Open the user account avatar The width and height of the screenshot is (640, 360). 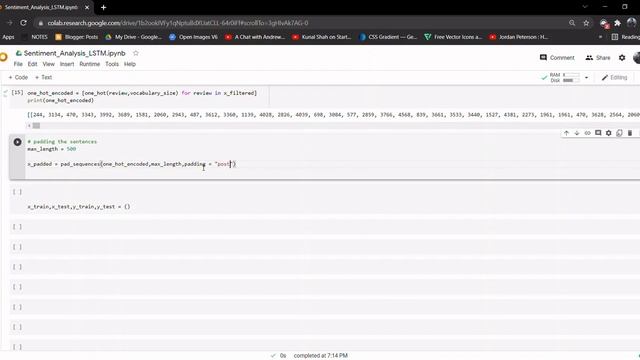click(636, 58)
